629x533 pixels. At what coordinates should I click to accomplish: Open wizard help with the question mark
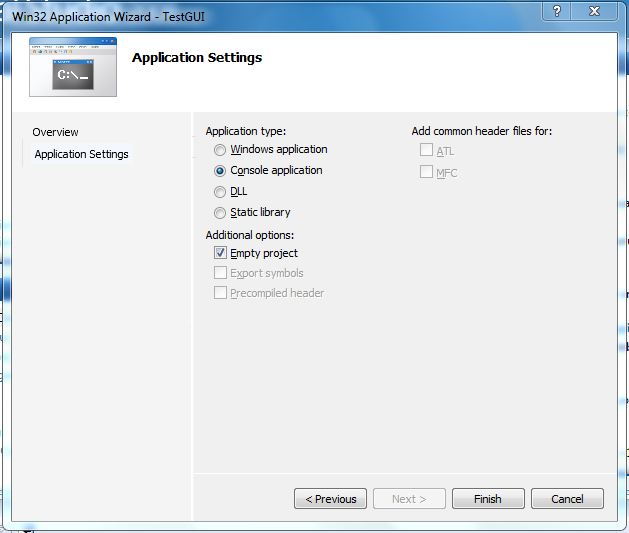(x=556, y=11)
